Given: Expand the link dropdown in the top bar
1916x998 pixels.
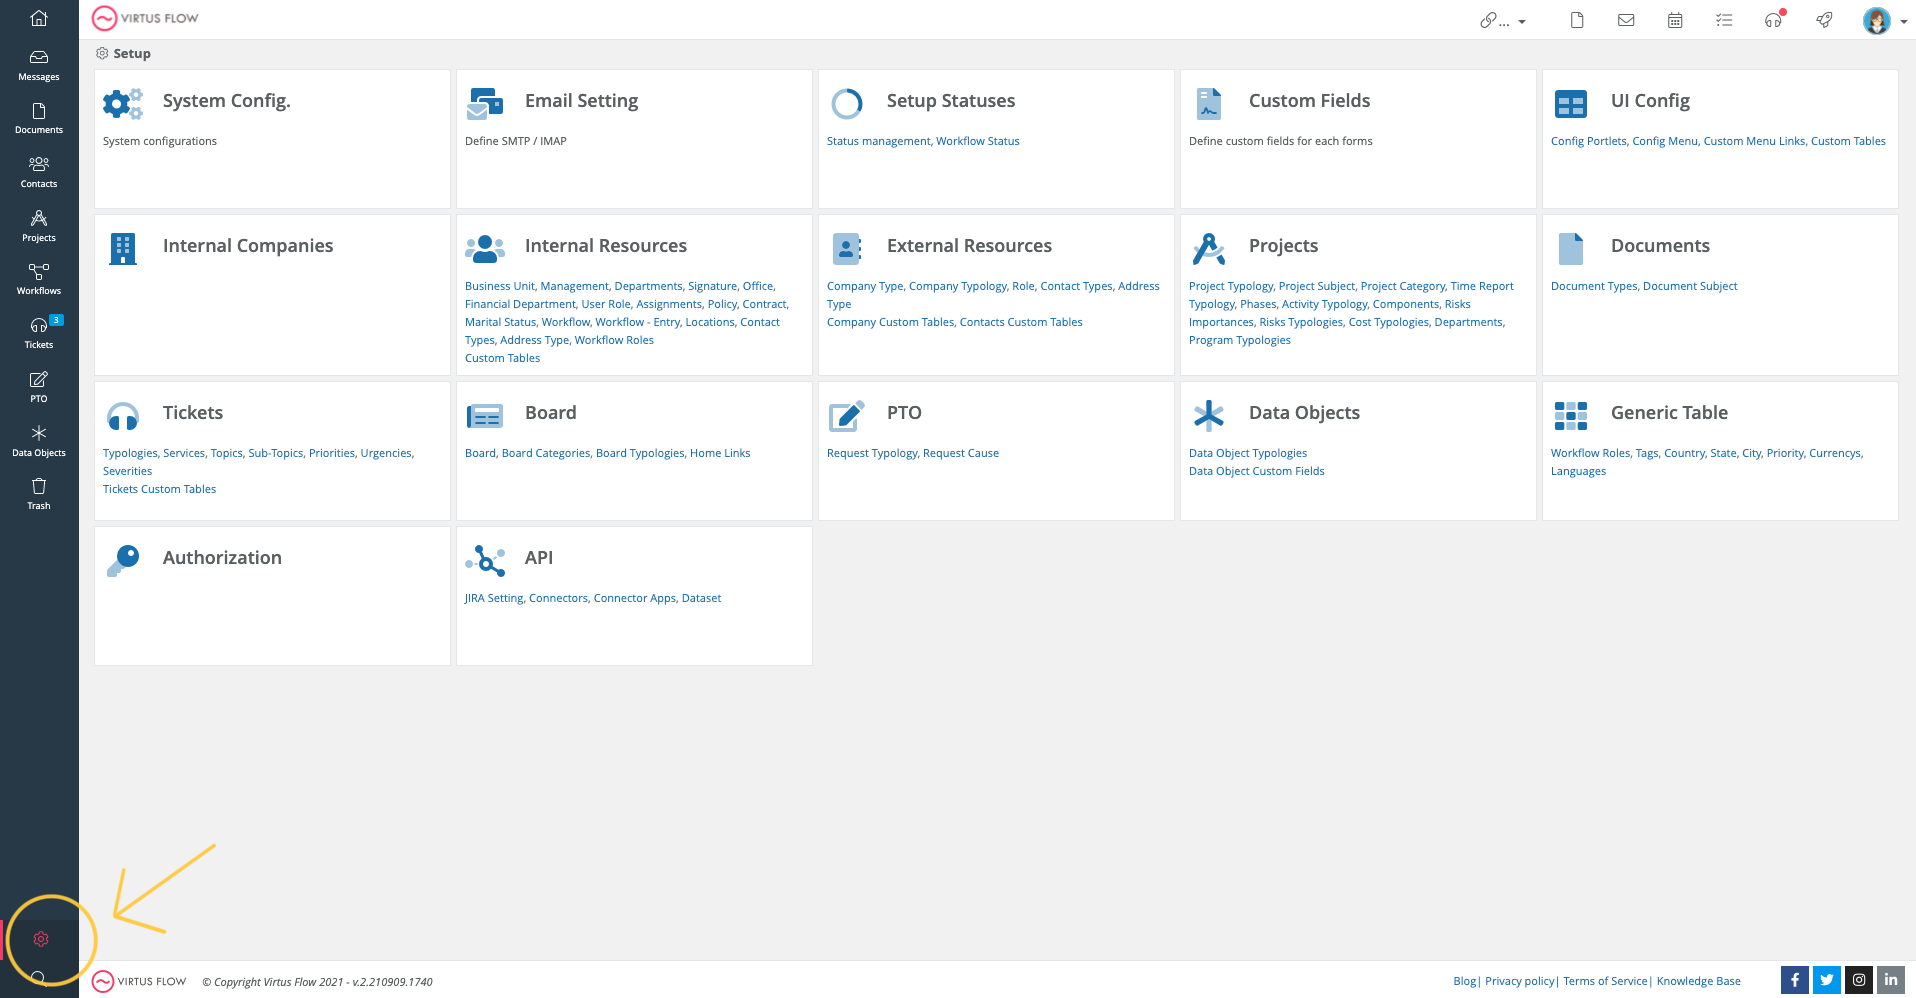Looking at the screenshot, I should point(1522,19).
